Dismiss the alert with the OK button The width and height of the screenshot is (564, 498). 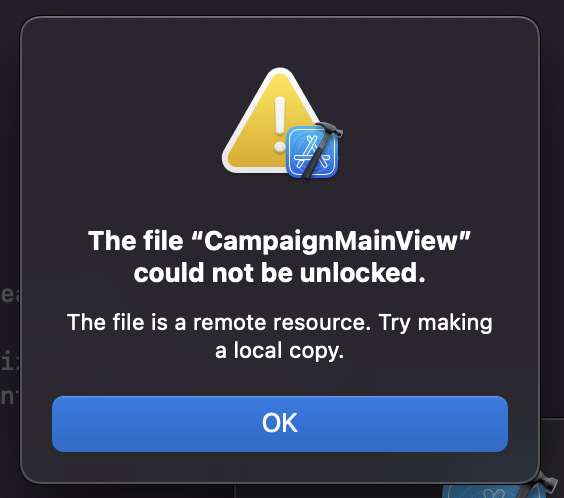(280, 424)
